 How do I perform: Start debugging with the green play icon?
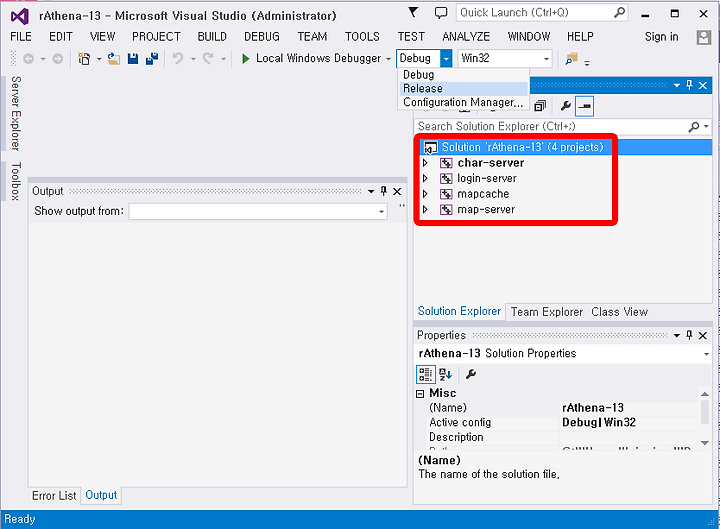(x=246, y=58)
